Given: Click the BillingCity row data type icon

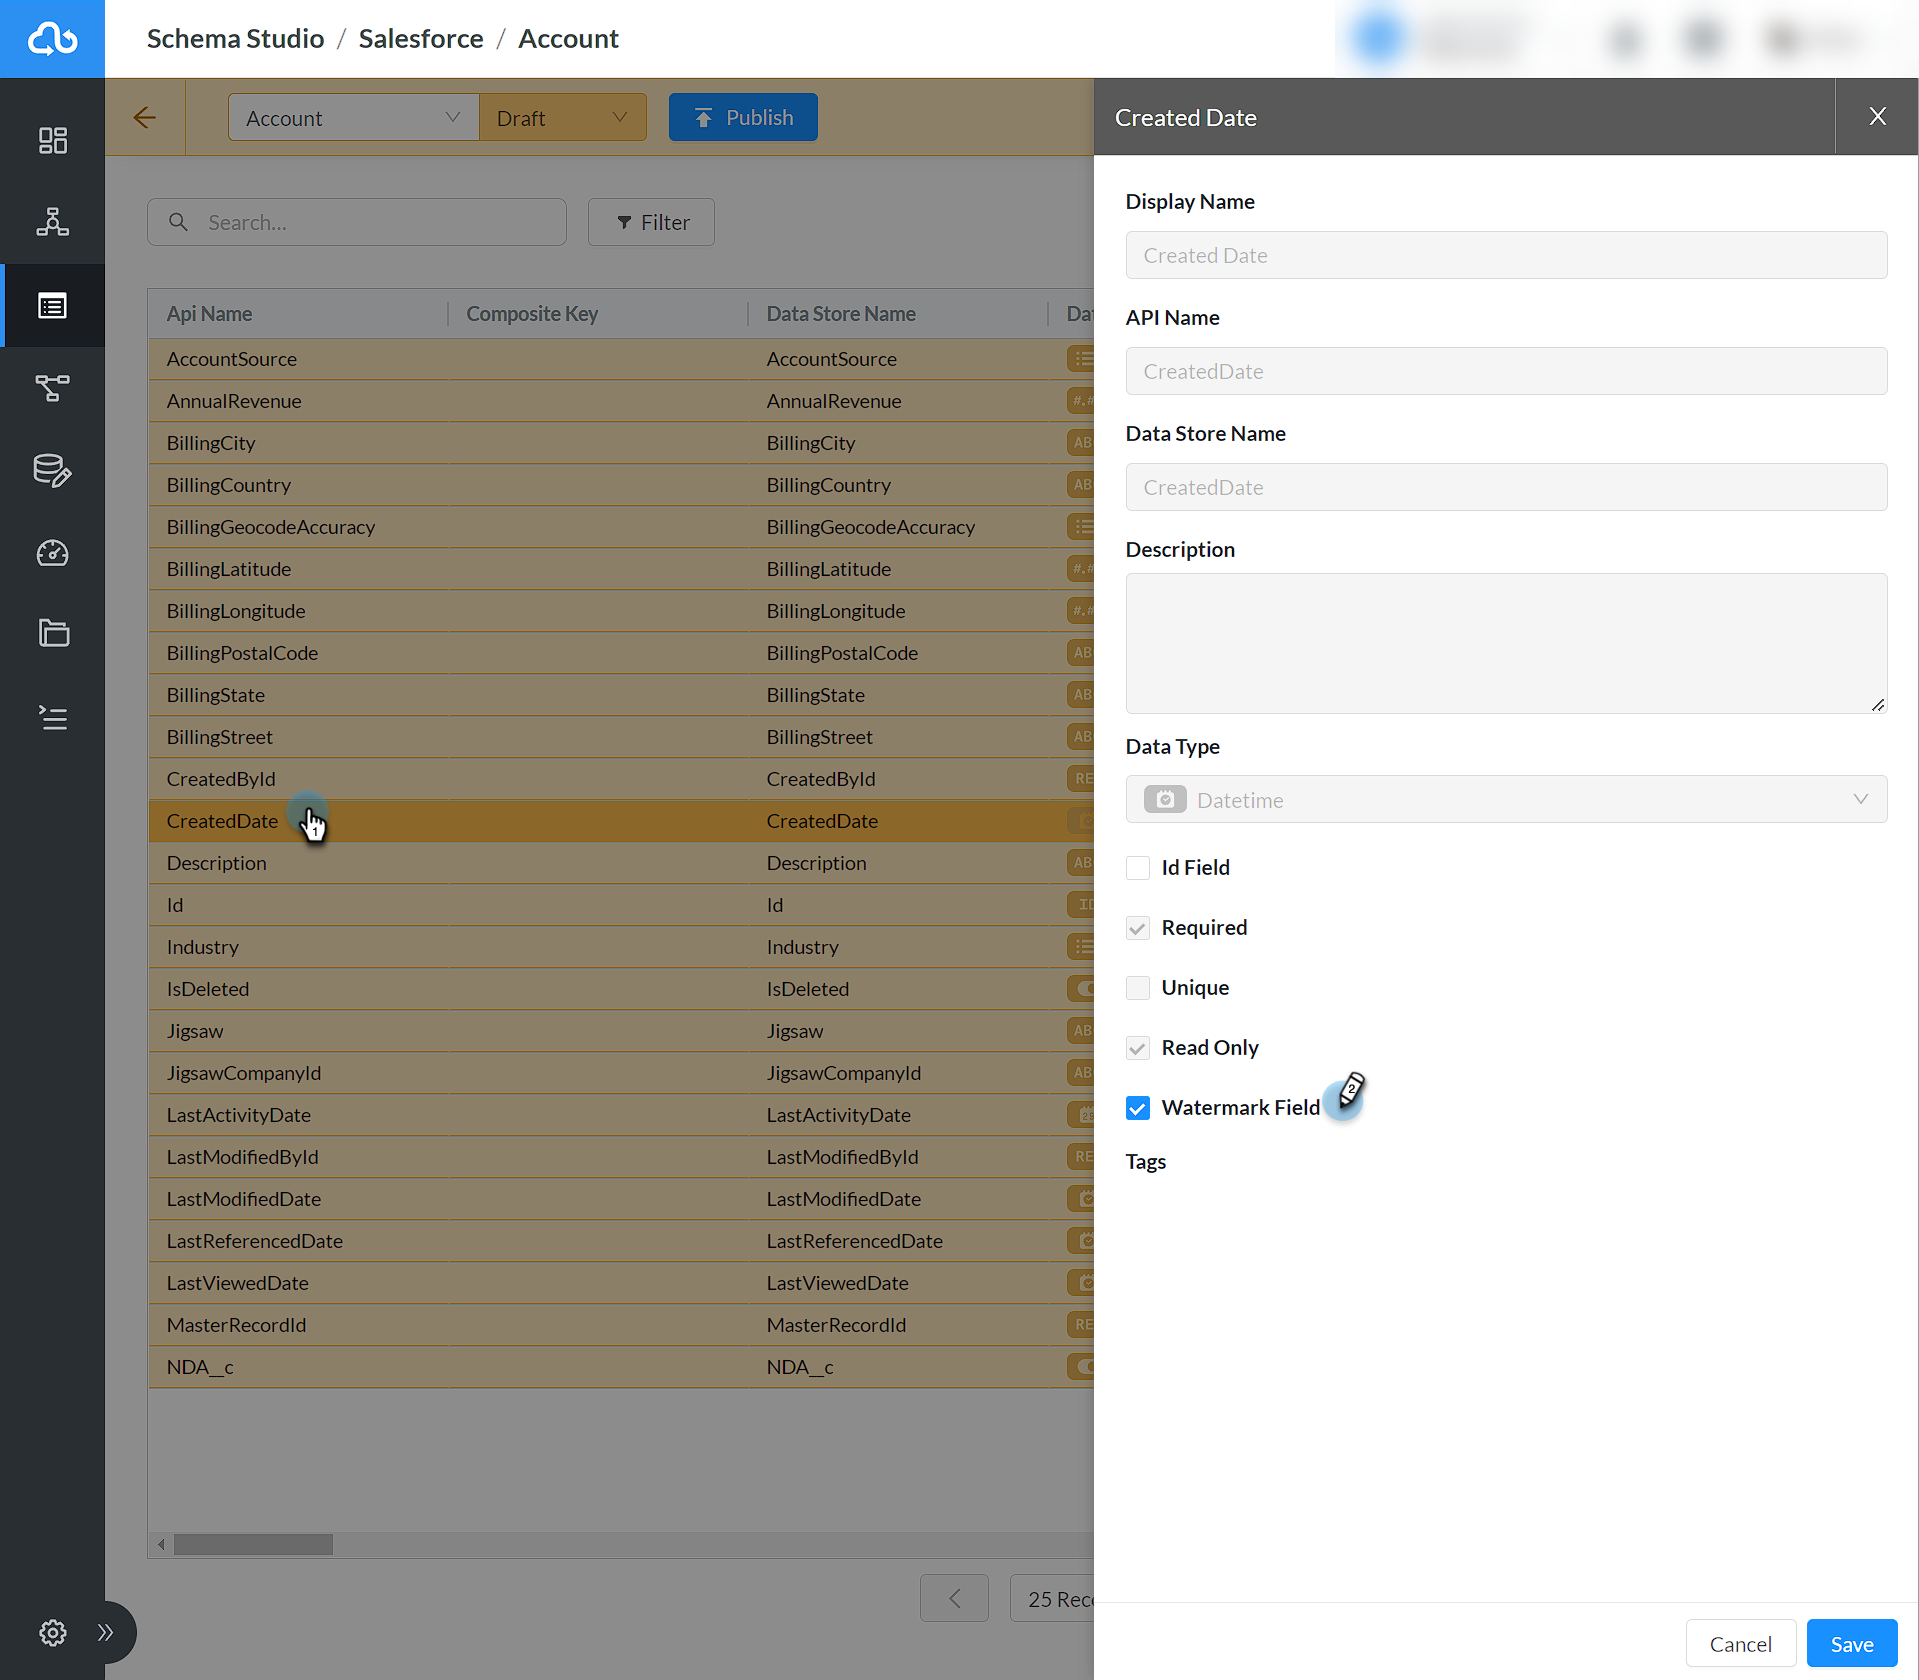Looking at the screenshot, I should tap(1081, 442).
